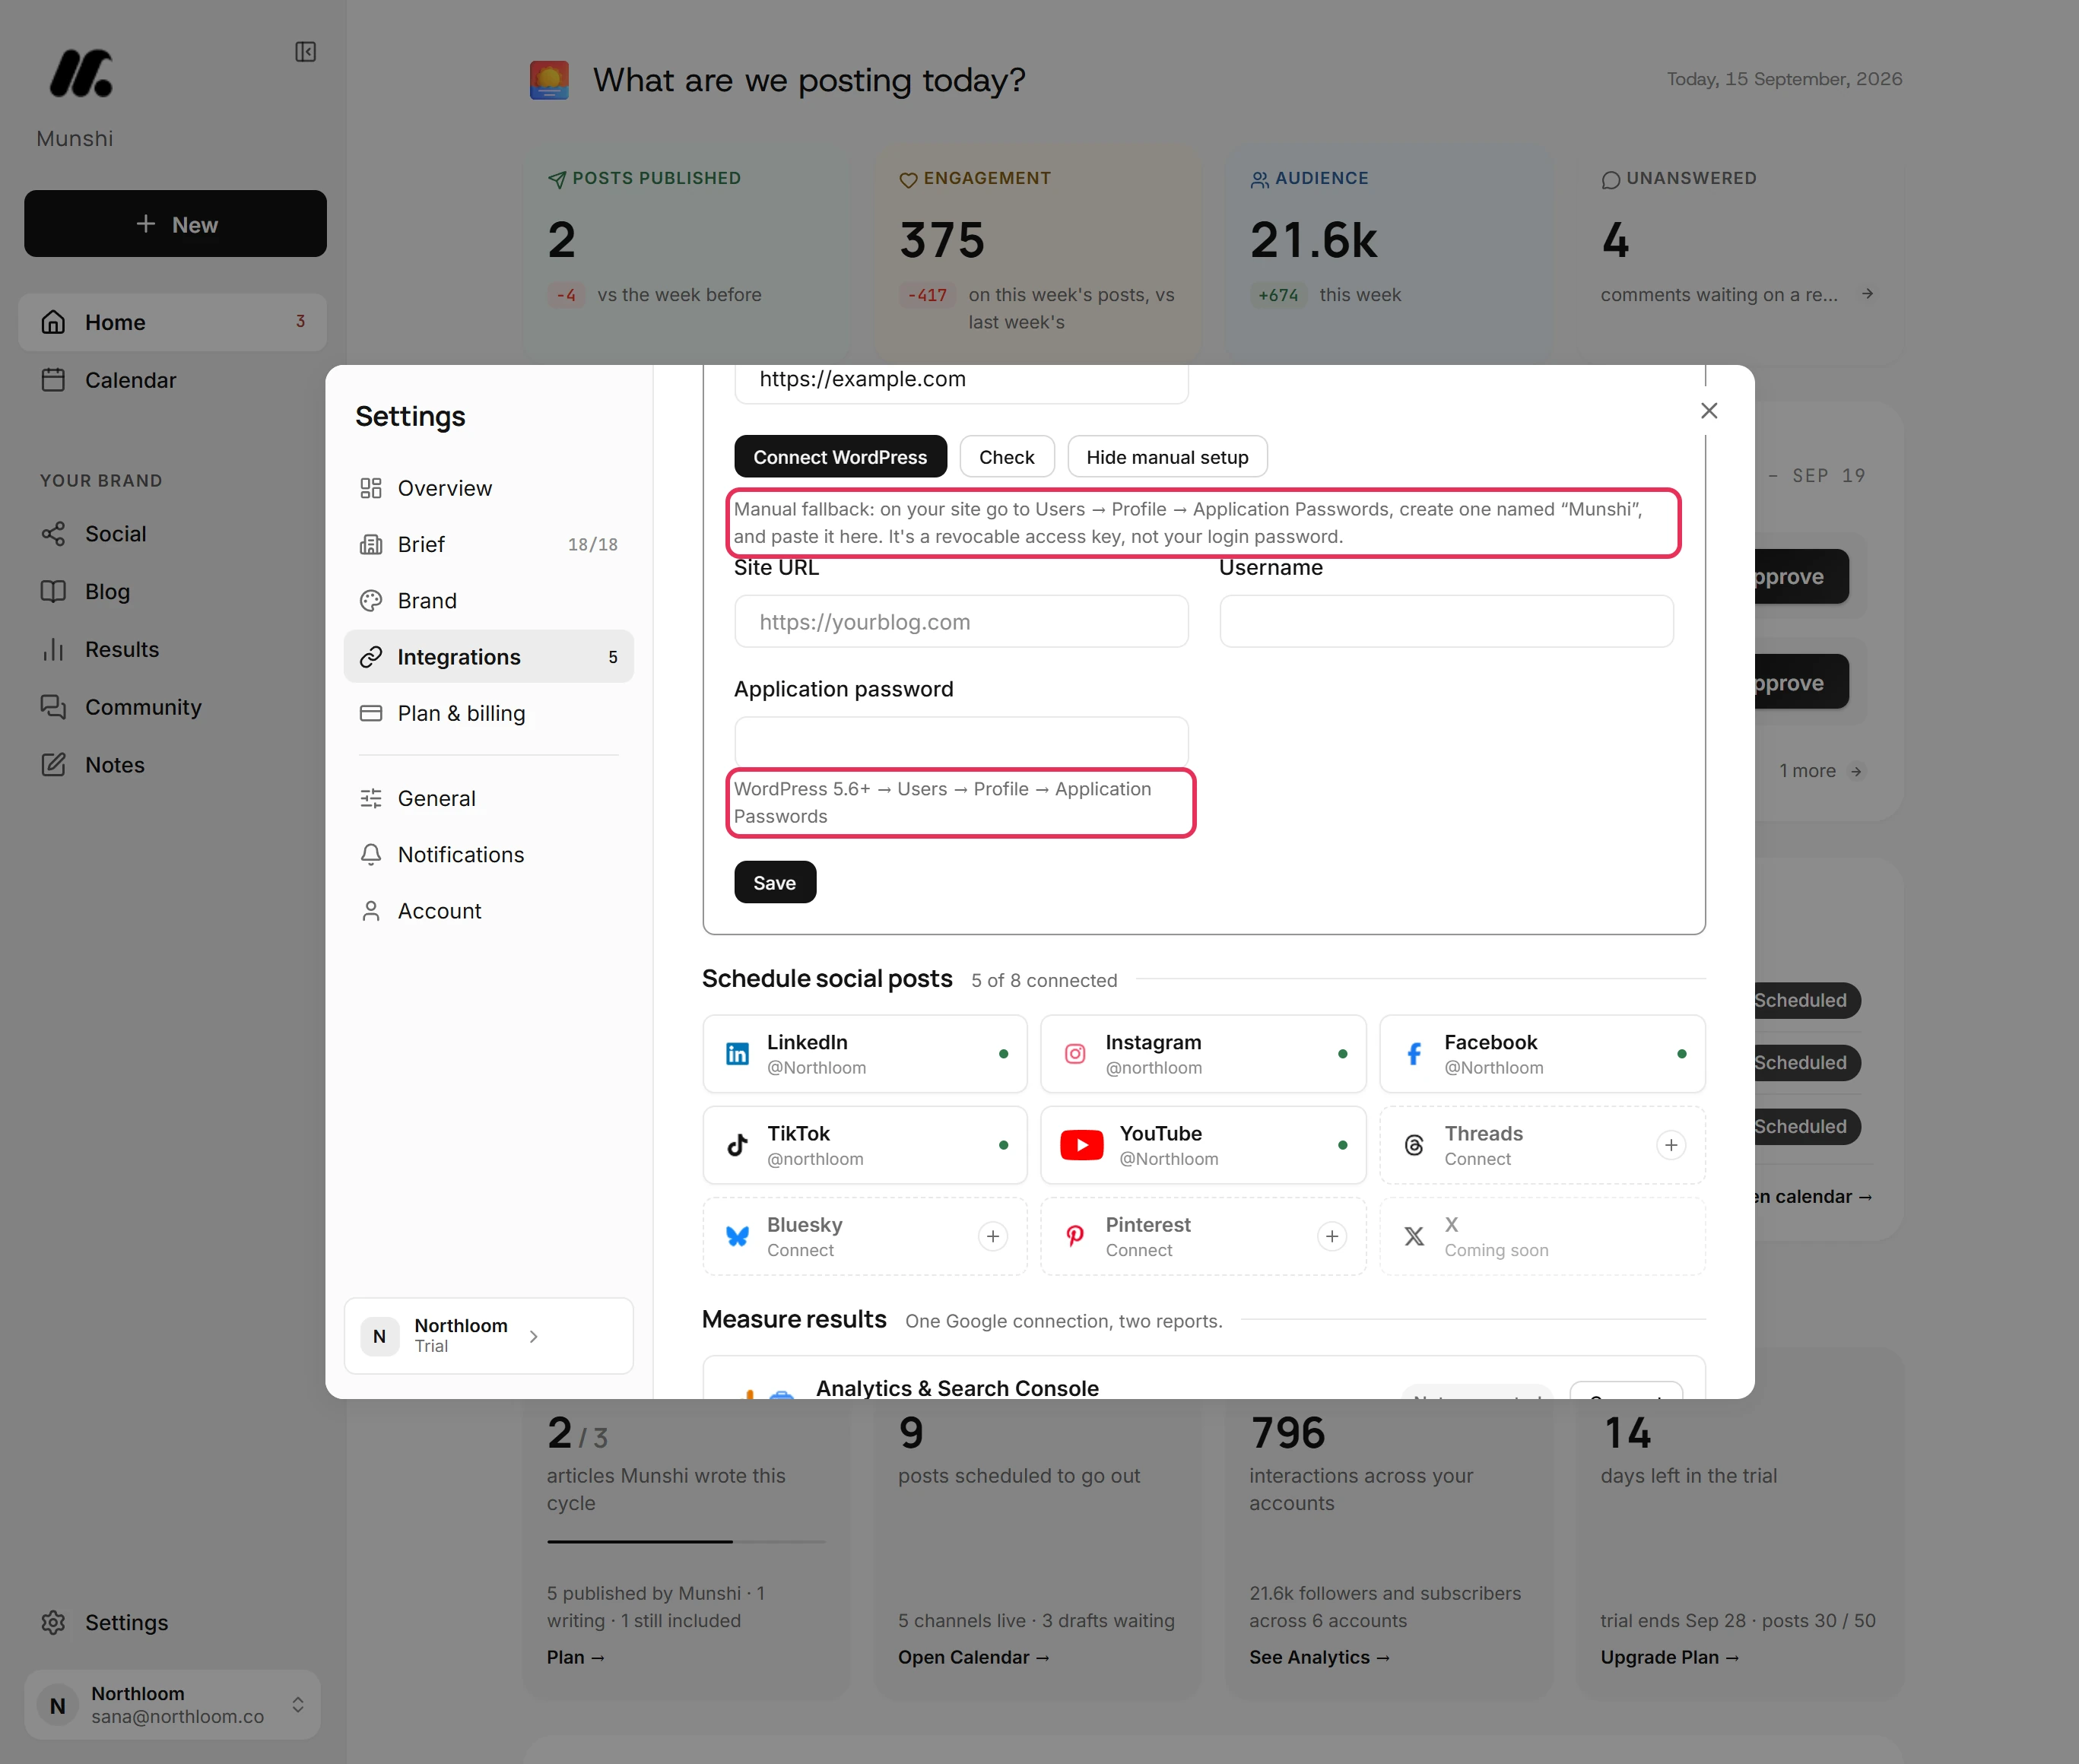
Task: Create a new post with New button
Action: (x=175, y=224)
